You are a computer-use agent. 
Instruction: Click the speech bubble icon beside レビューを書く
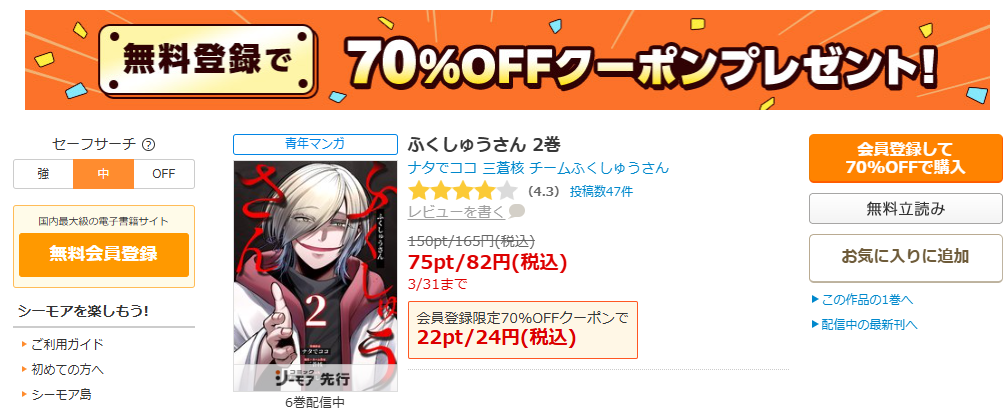tap(517, 211)
